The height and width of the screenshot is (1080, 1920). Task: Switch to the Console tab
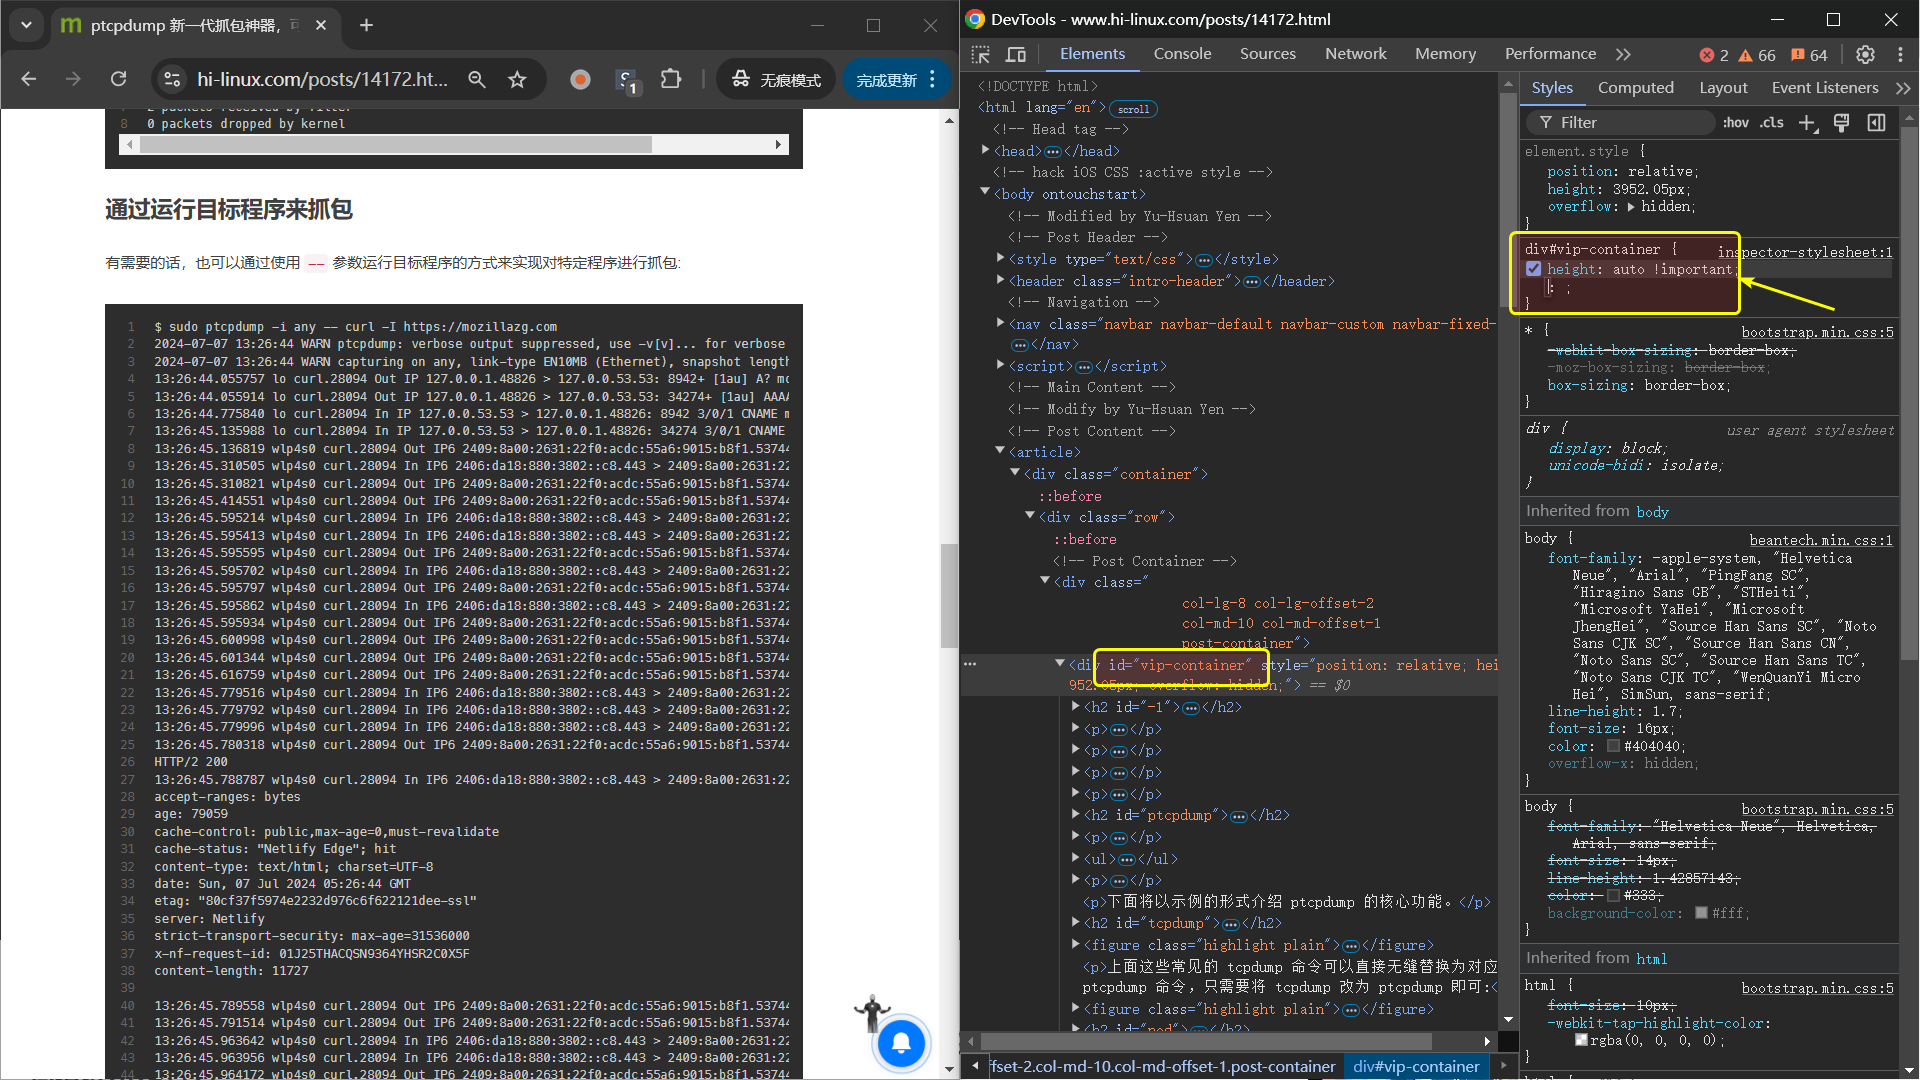1182,54
